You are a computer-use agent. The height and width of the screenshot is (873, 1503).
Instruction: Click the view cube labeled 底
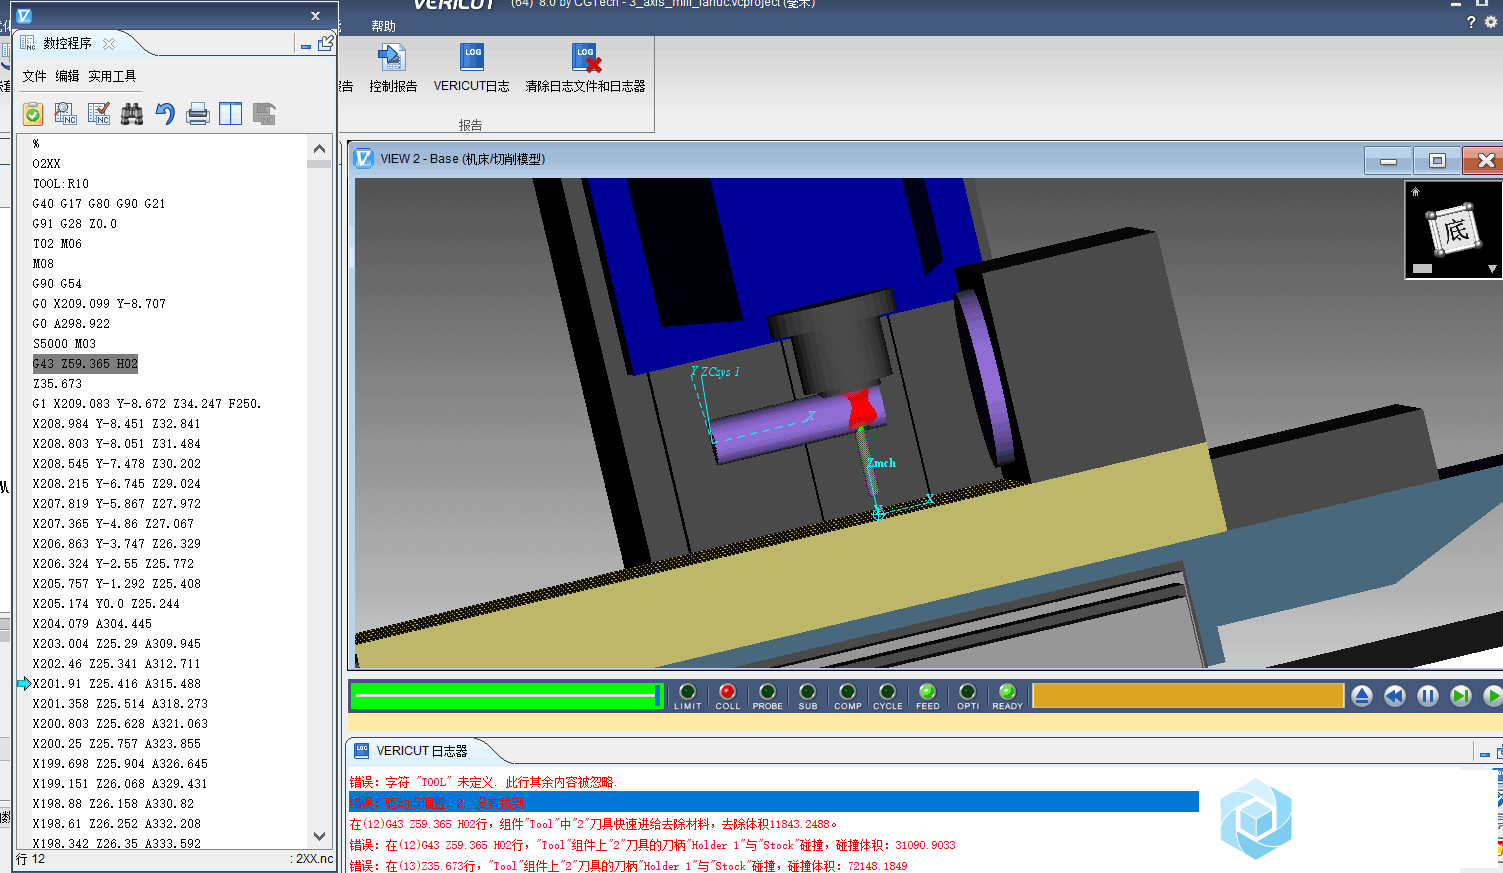[x=1454, y=231]
